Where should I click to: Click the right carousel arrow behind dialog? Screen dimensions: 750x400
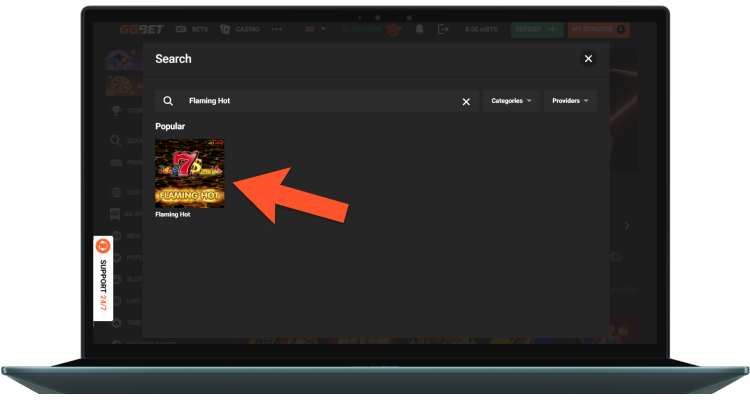tap(626, 226)
